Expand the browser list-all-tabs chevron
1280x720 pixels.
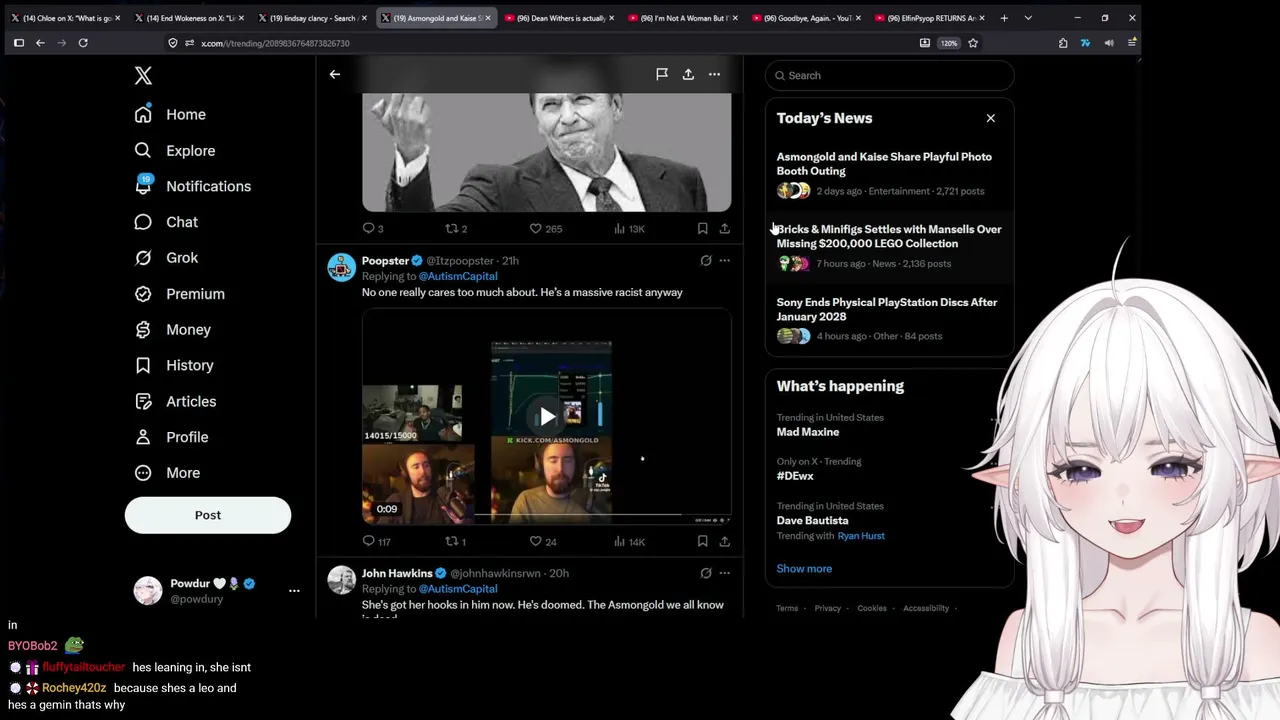tap(1028, 18)
